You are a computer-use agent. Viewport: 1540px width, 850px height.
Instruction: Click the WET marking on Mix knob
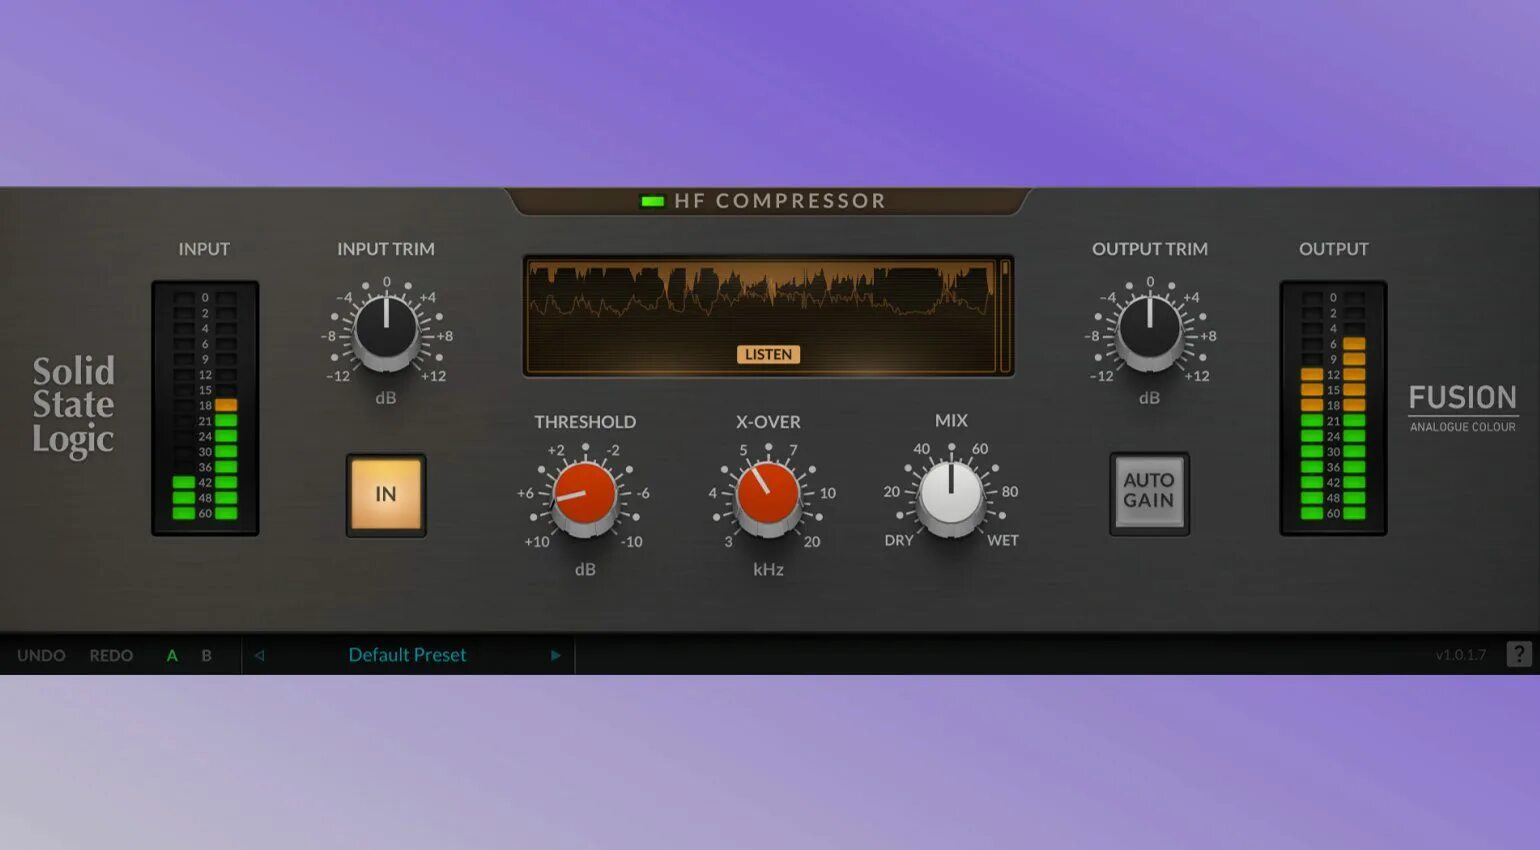pyautogui.click(x=1003, y=540)
